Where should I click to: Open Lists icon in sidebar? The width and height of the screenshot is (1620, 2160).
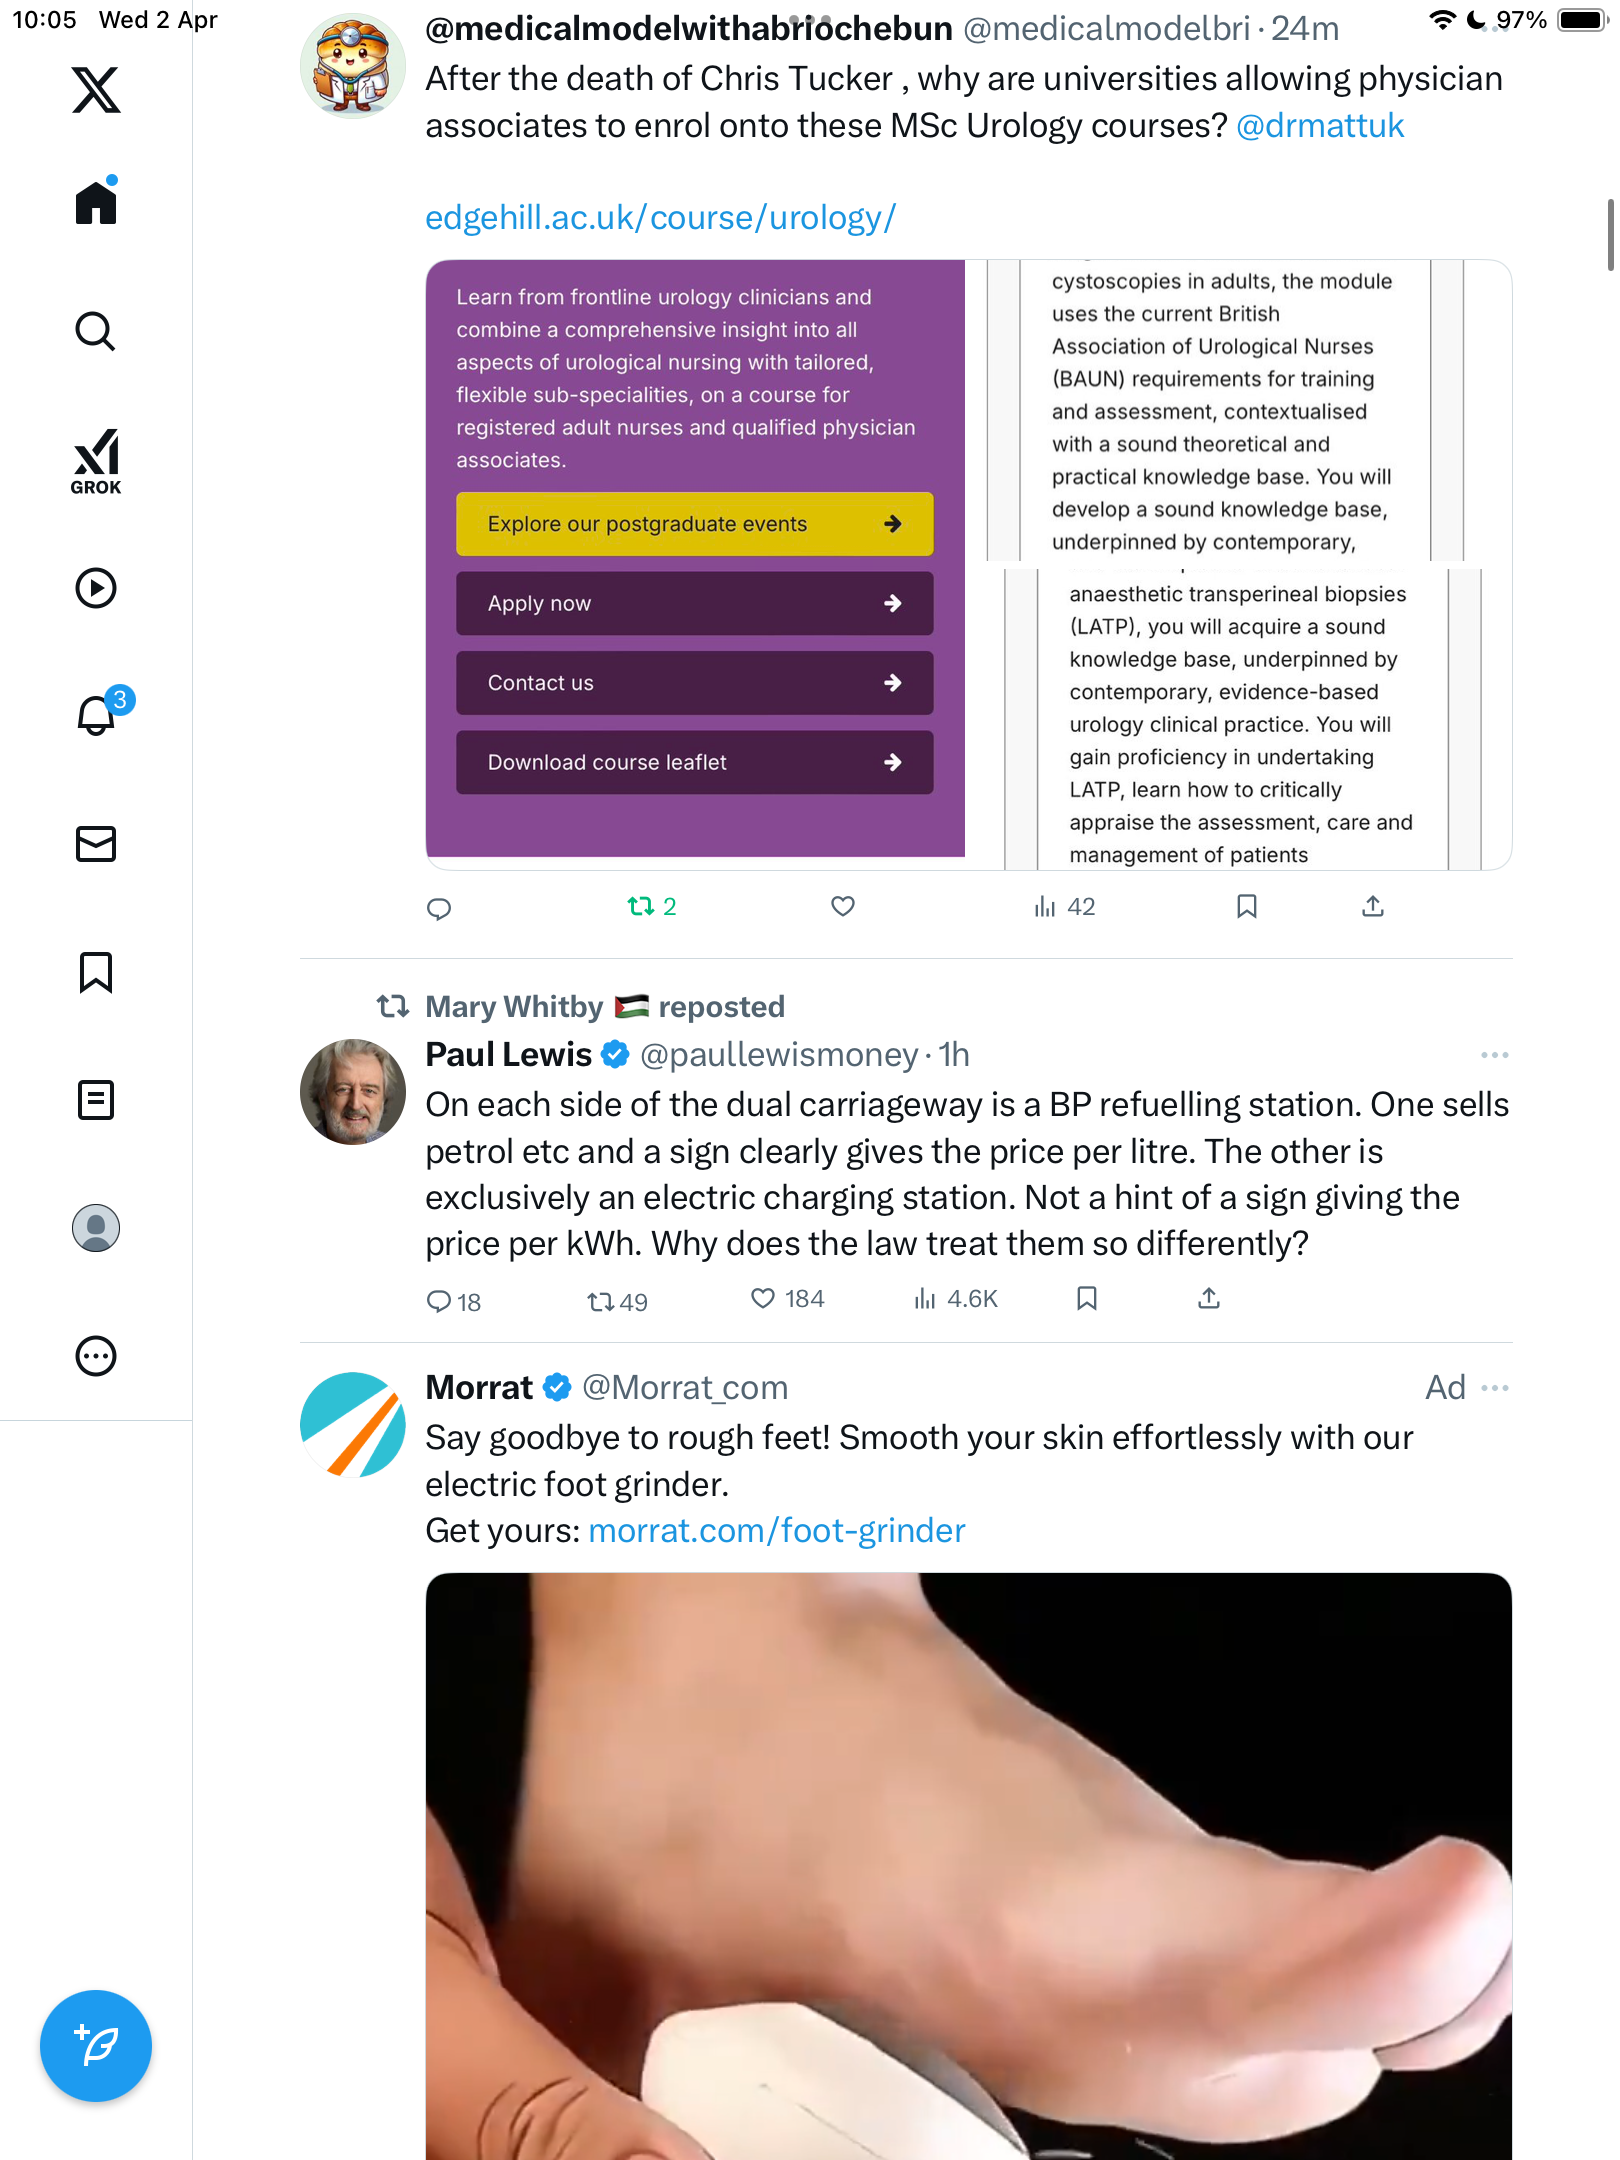click(96, 1100)
